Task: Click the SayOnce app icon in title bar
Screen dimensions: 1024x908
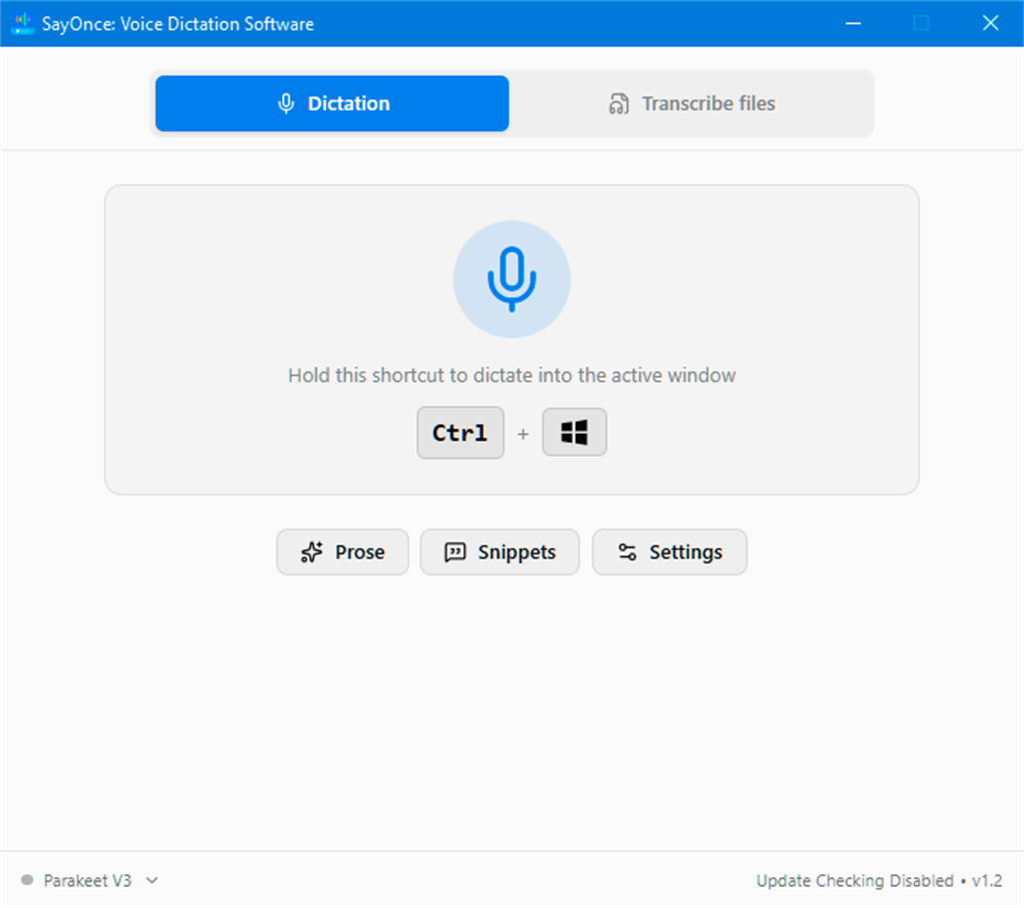Action: (x=22, y=24)
